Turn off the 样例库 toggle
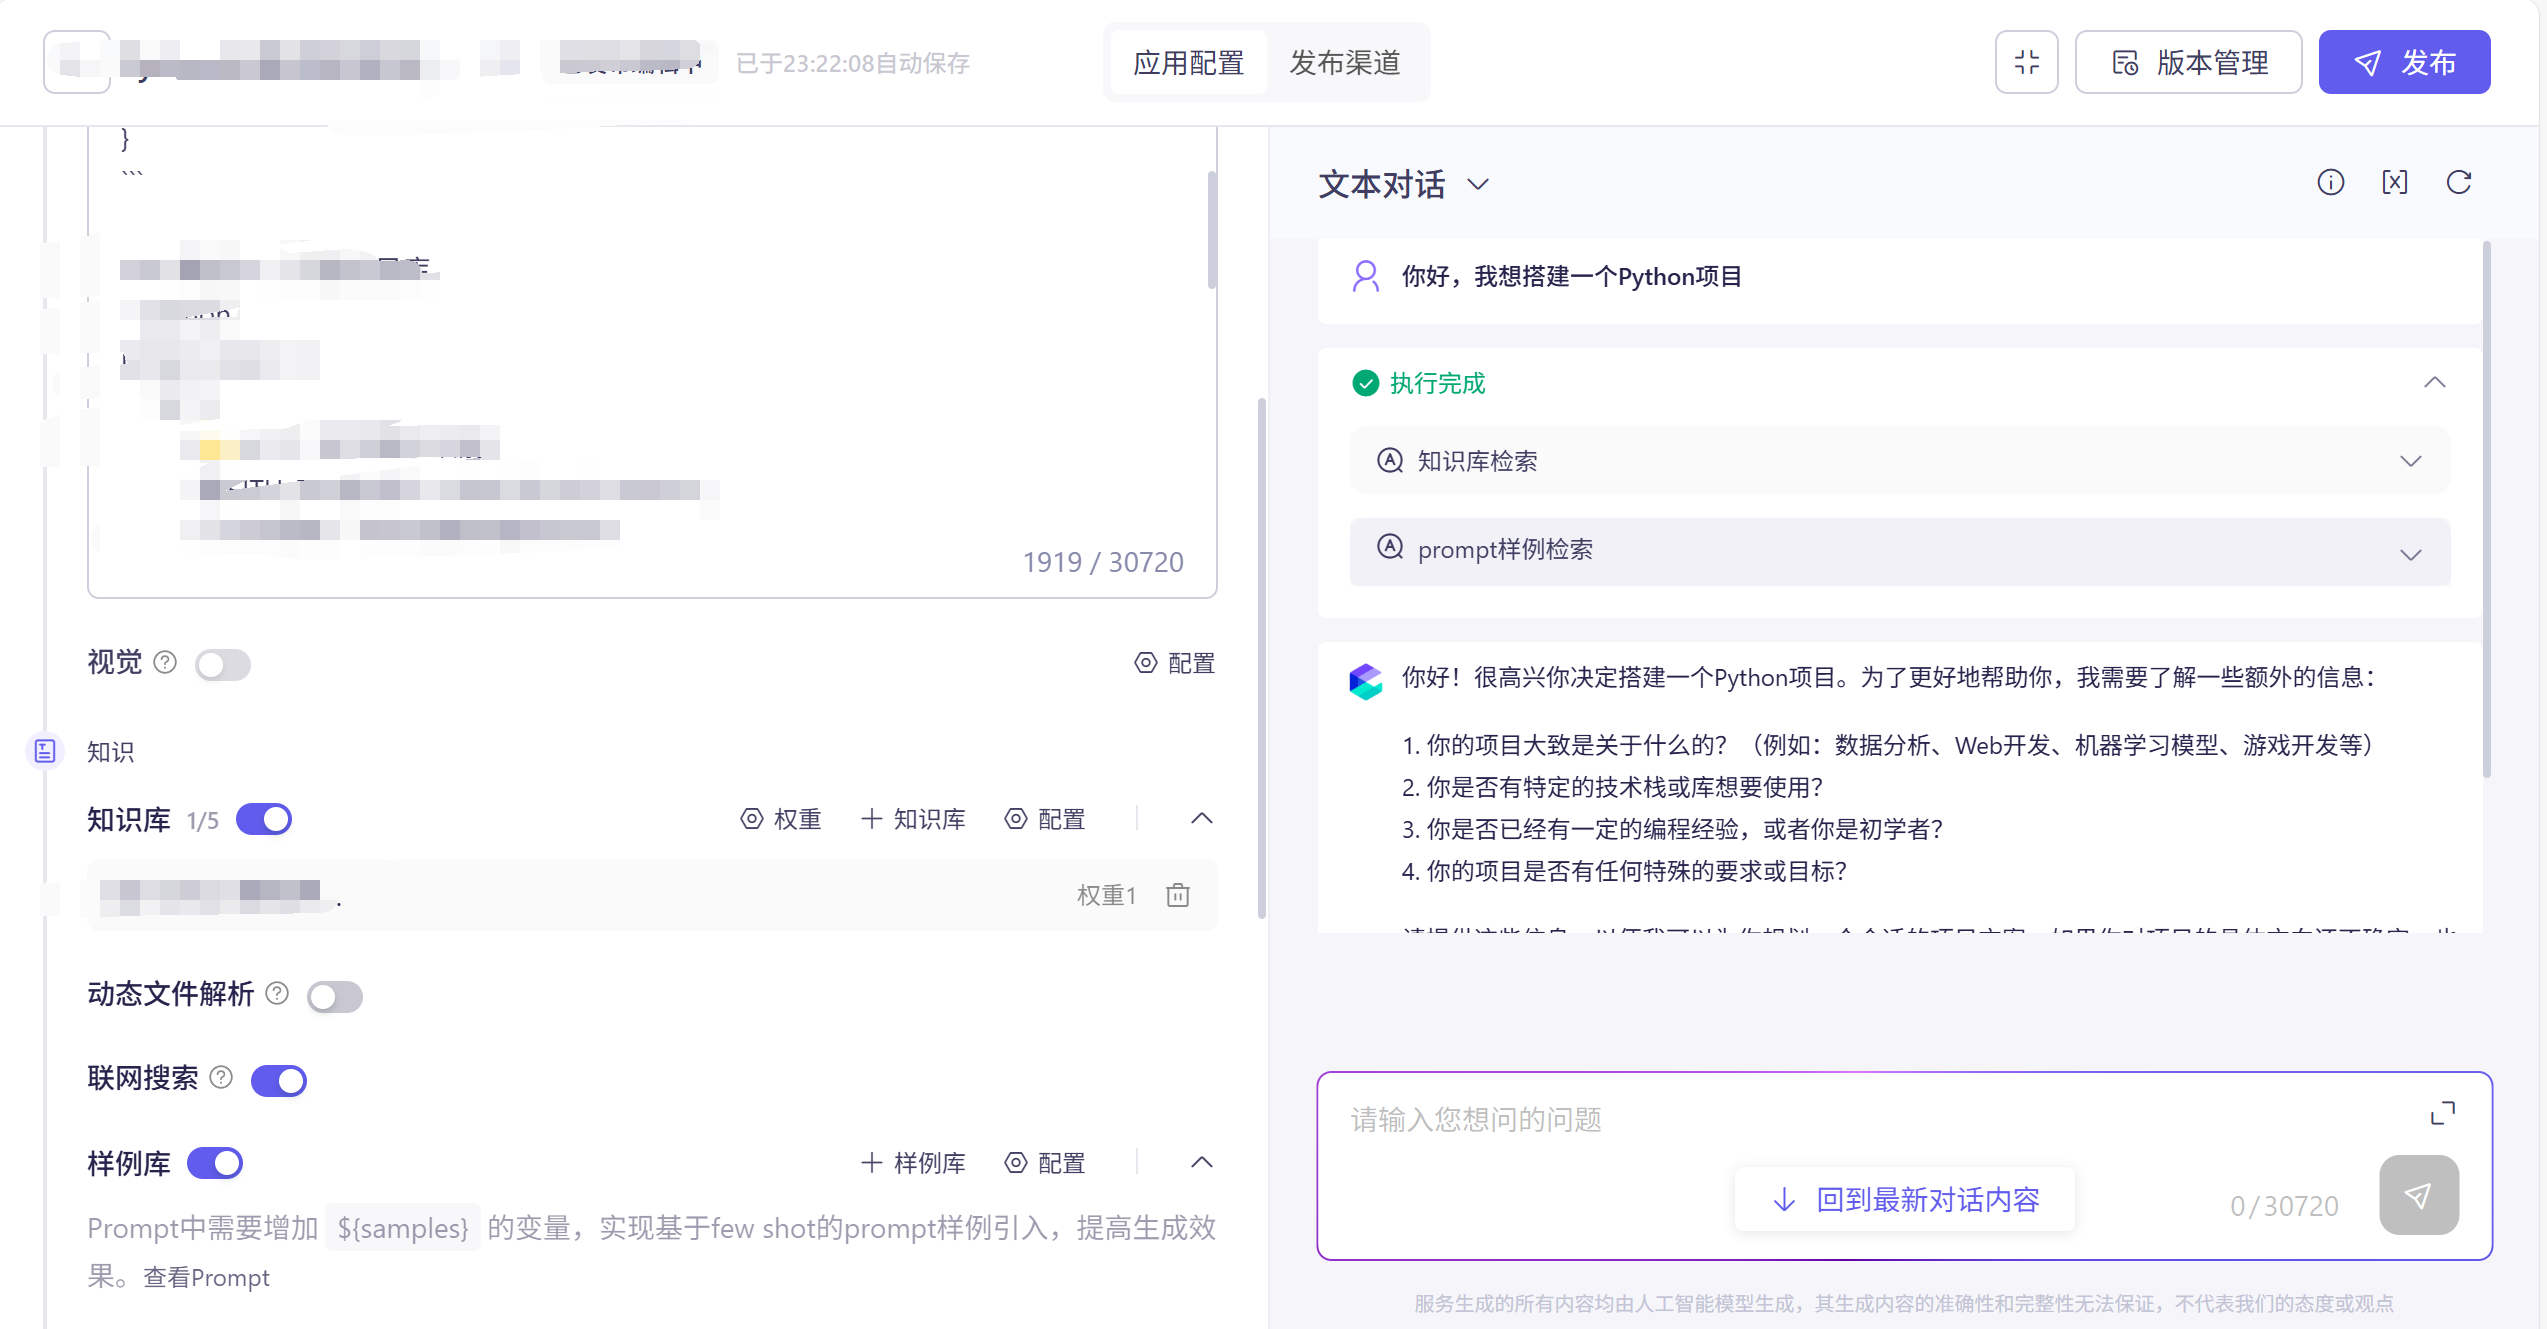2547x1329 pixels. click(x=214, y=1163)
